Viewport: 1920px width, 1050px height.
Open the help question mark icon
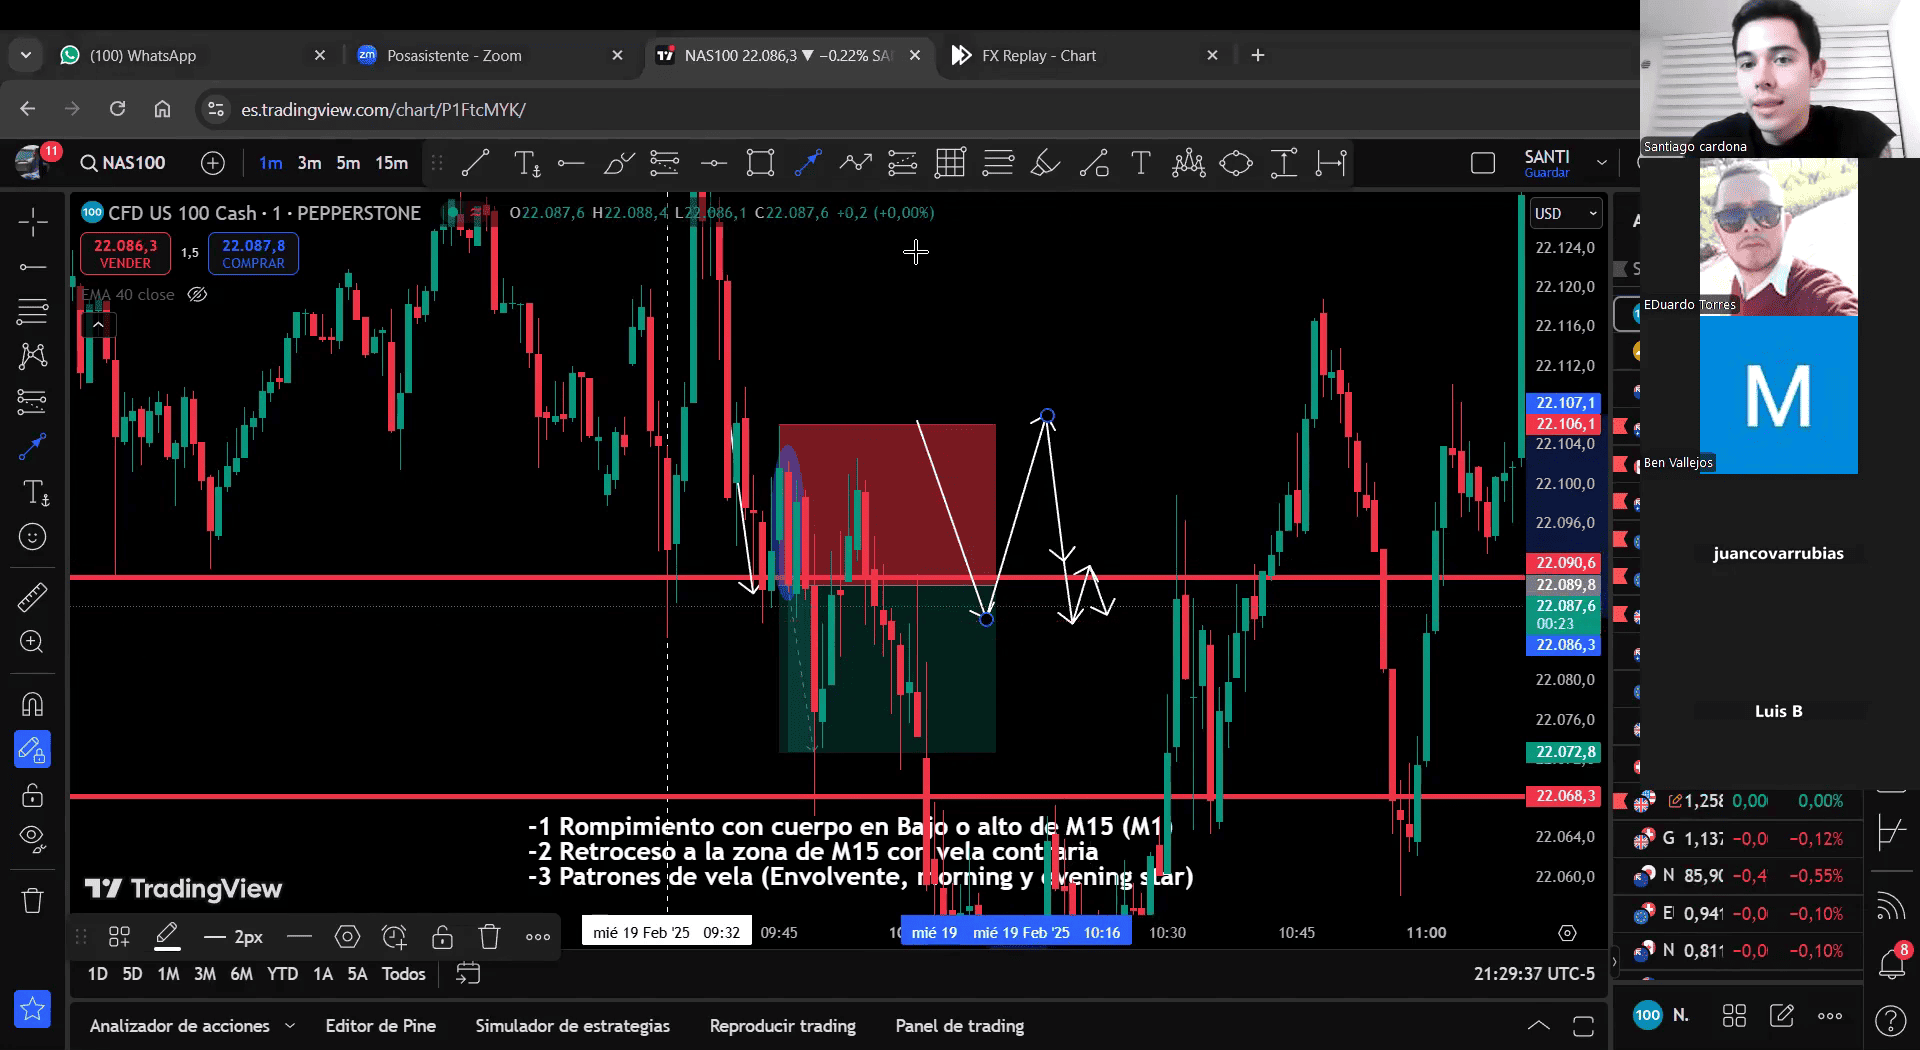(1890, 1021)
